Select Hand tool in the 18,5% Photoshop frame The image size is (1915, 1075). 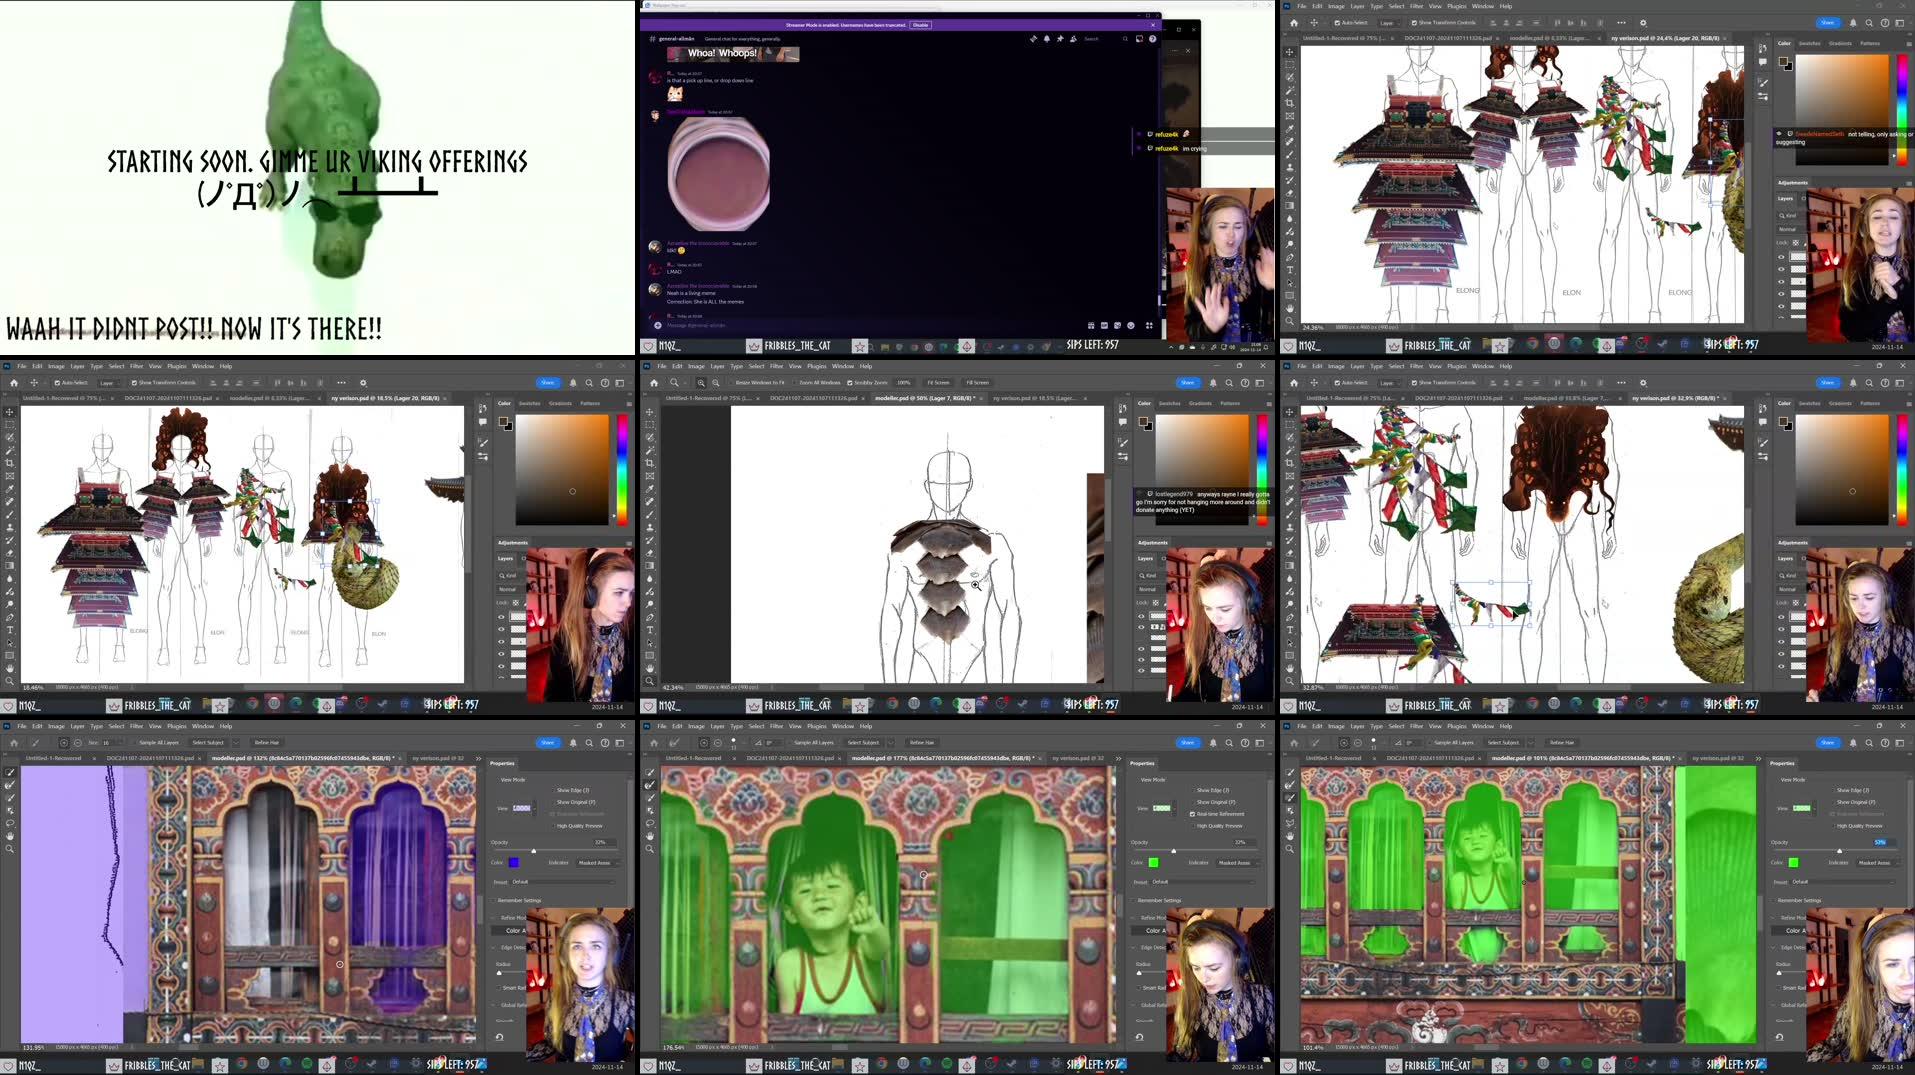10,668
